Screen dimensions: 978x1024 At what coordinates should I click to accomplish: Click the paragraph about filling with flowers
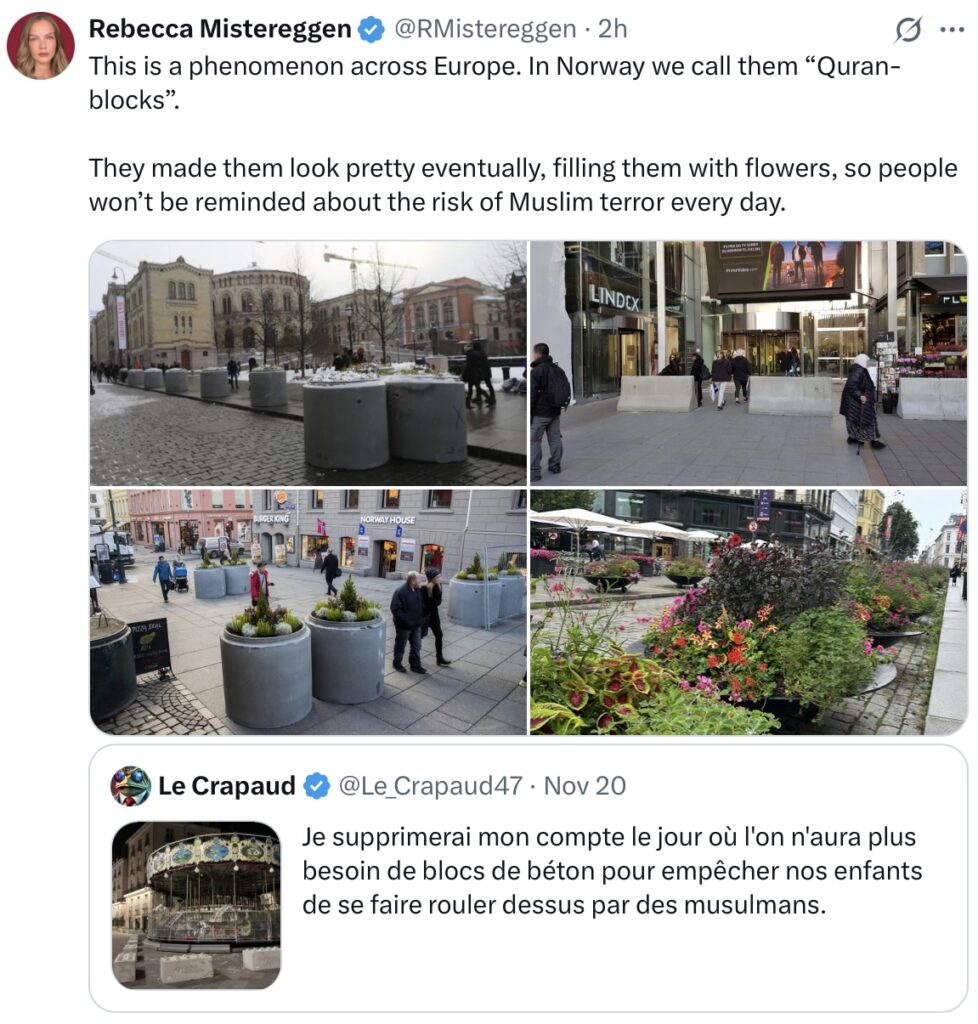pos(522,184)
